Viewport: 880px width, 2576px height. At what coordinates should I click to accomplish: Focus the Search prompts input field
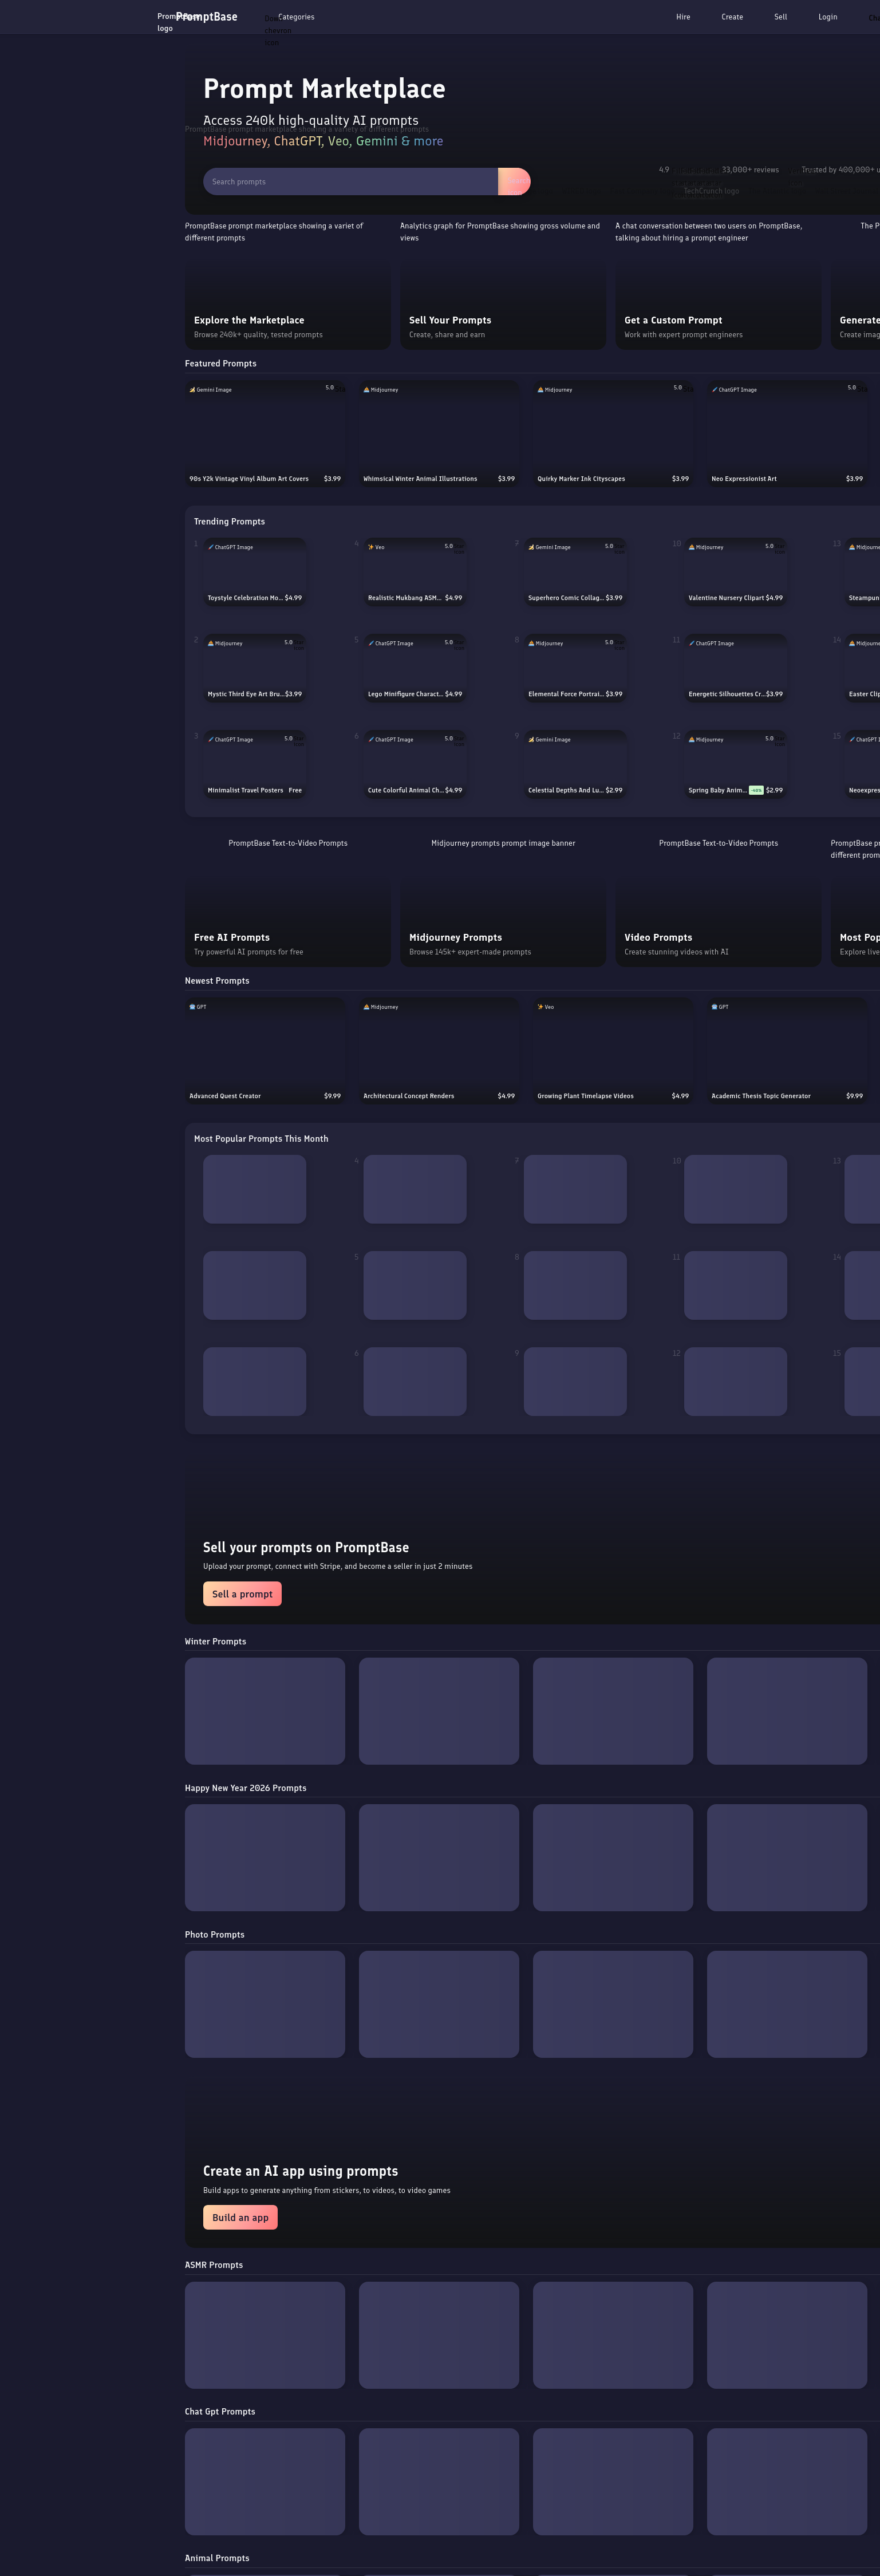pyautogui.click(x=350, y=182)
